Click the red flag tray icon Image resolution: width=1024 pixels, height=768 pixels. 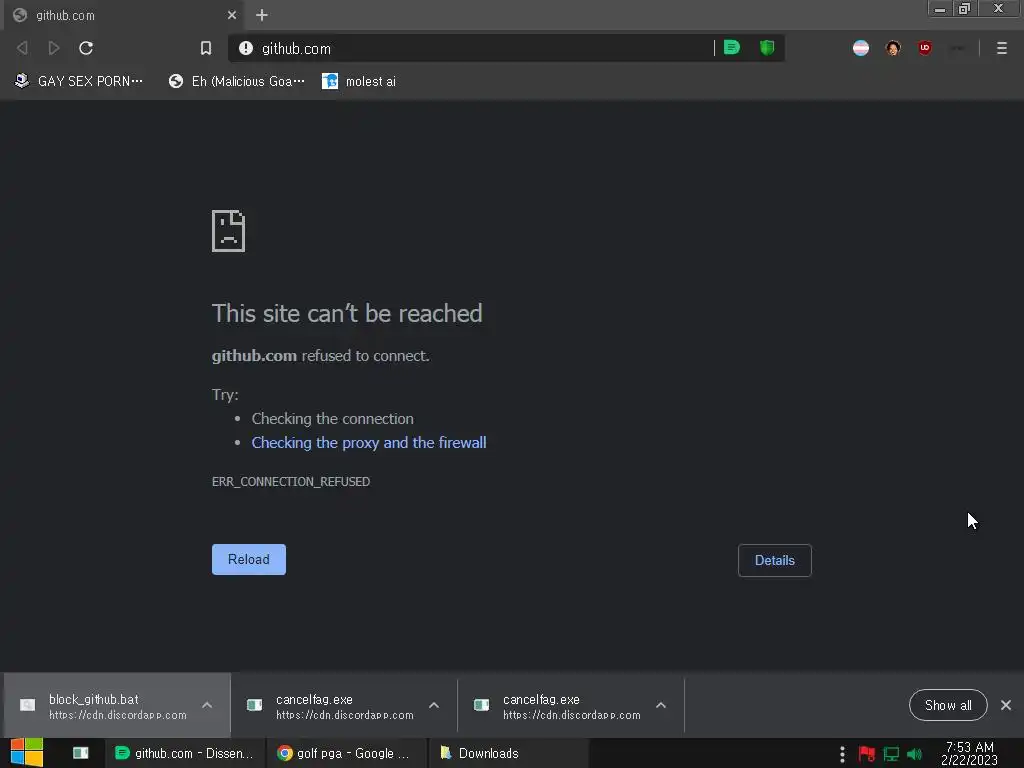(x=867, y=754)
